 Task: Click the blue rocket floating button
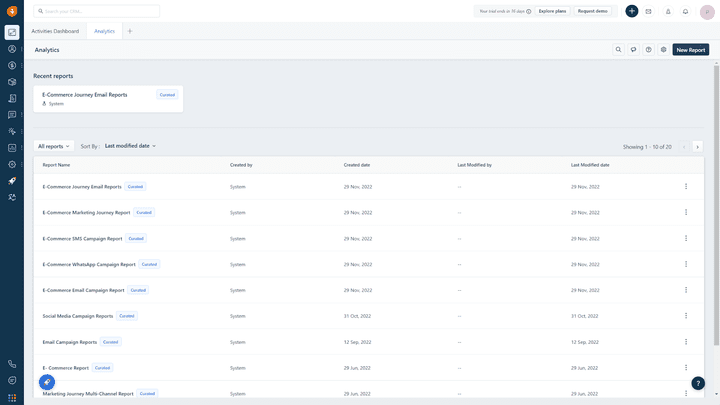(47, 382)
